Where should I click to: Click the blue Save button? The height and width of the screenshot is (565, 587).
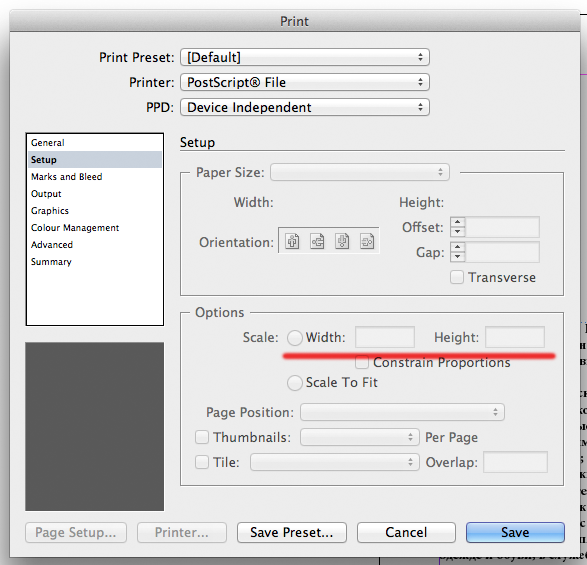[x=515, y=532]
